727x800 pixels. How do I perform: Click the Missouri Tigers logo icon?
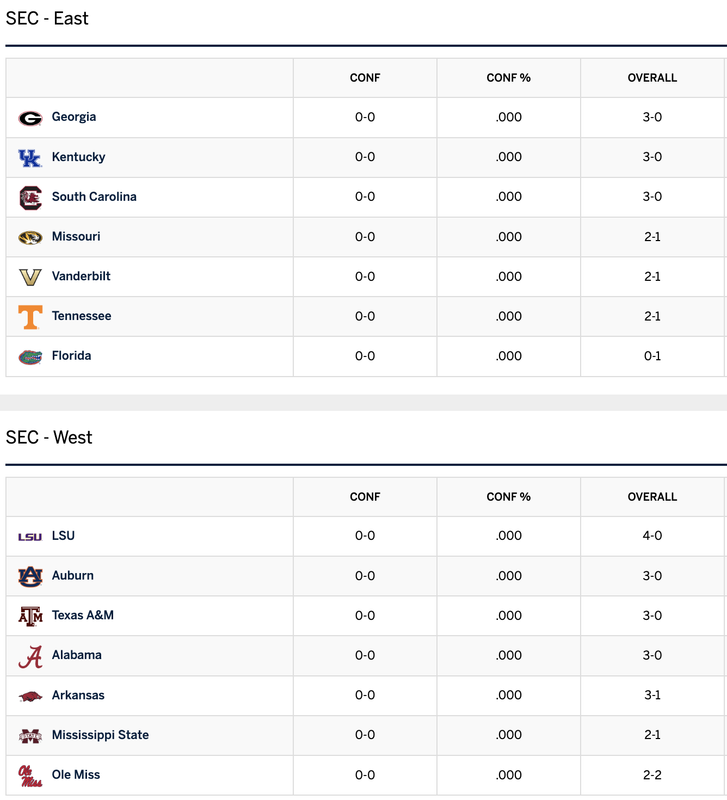pos(30,237)
